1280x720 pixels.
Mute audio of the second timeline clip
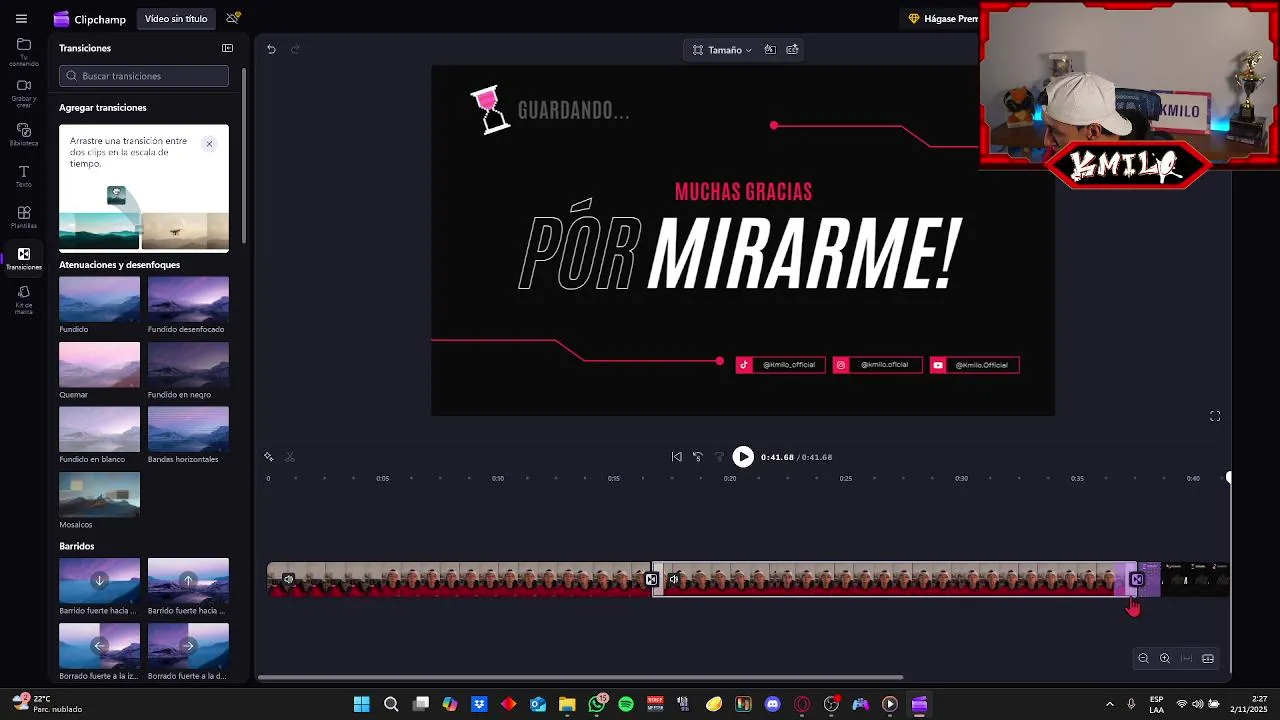[674, 580]
